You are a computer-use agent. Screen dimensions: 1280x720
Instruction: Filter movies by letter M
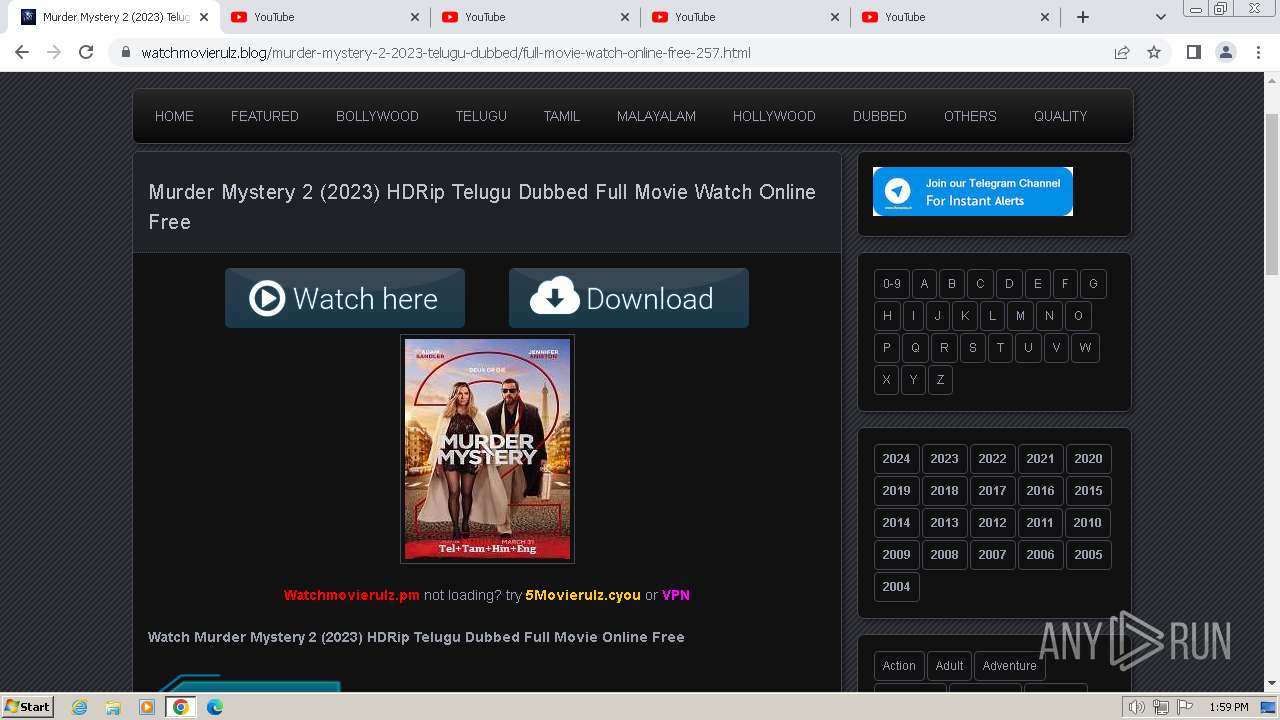[1020, 316]
